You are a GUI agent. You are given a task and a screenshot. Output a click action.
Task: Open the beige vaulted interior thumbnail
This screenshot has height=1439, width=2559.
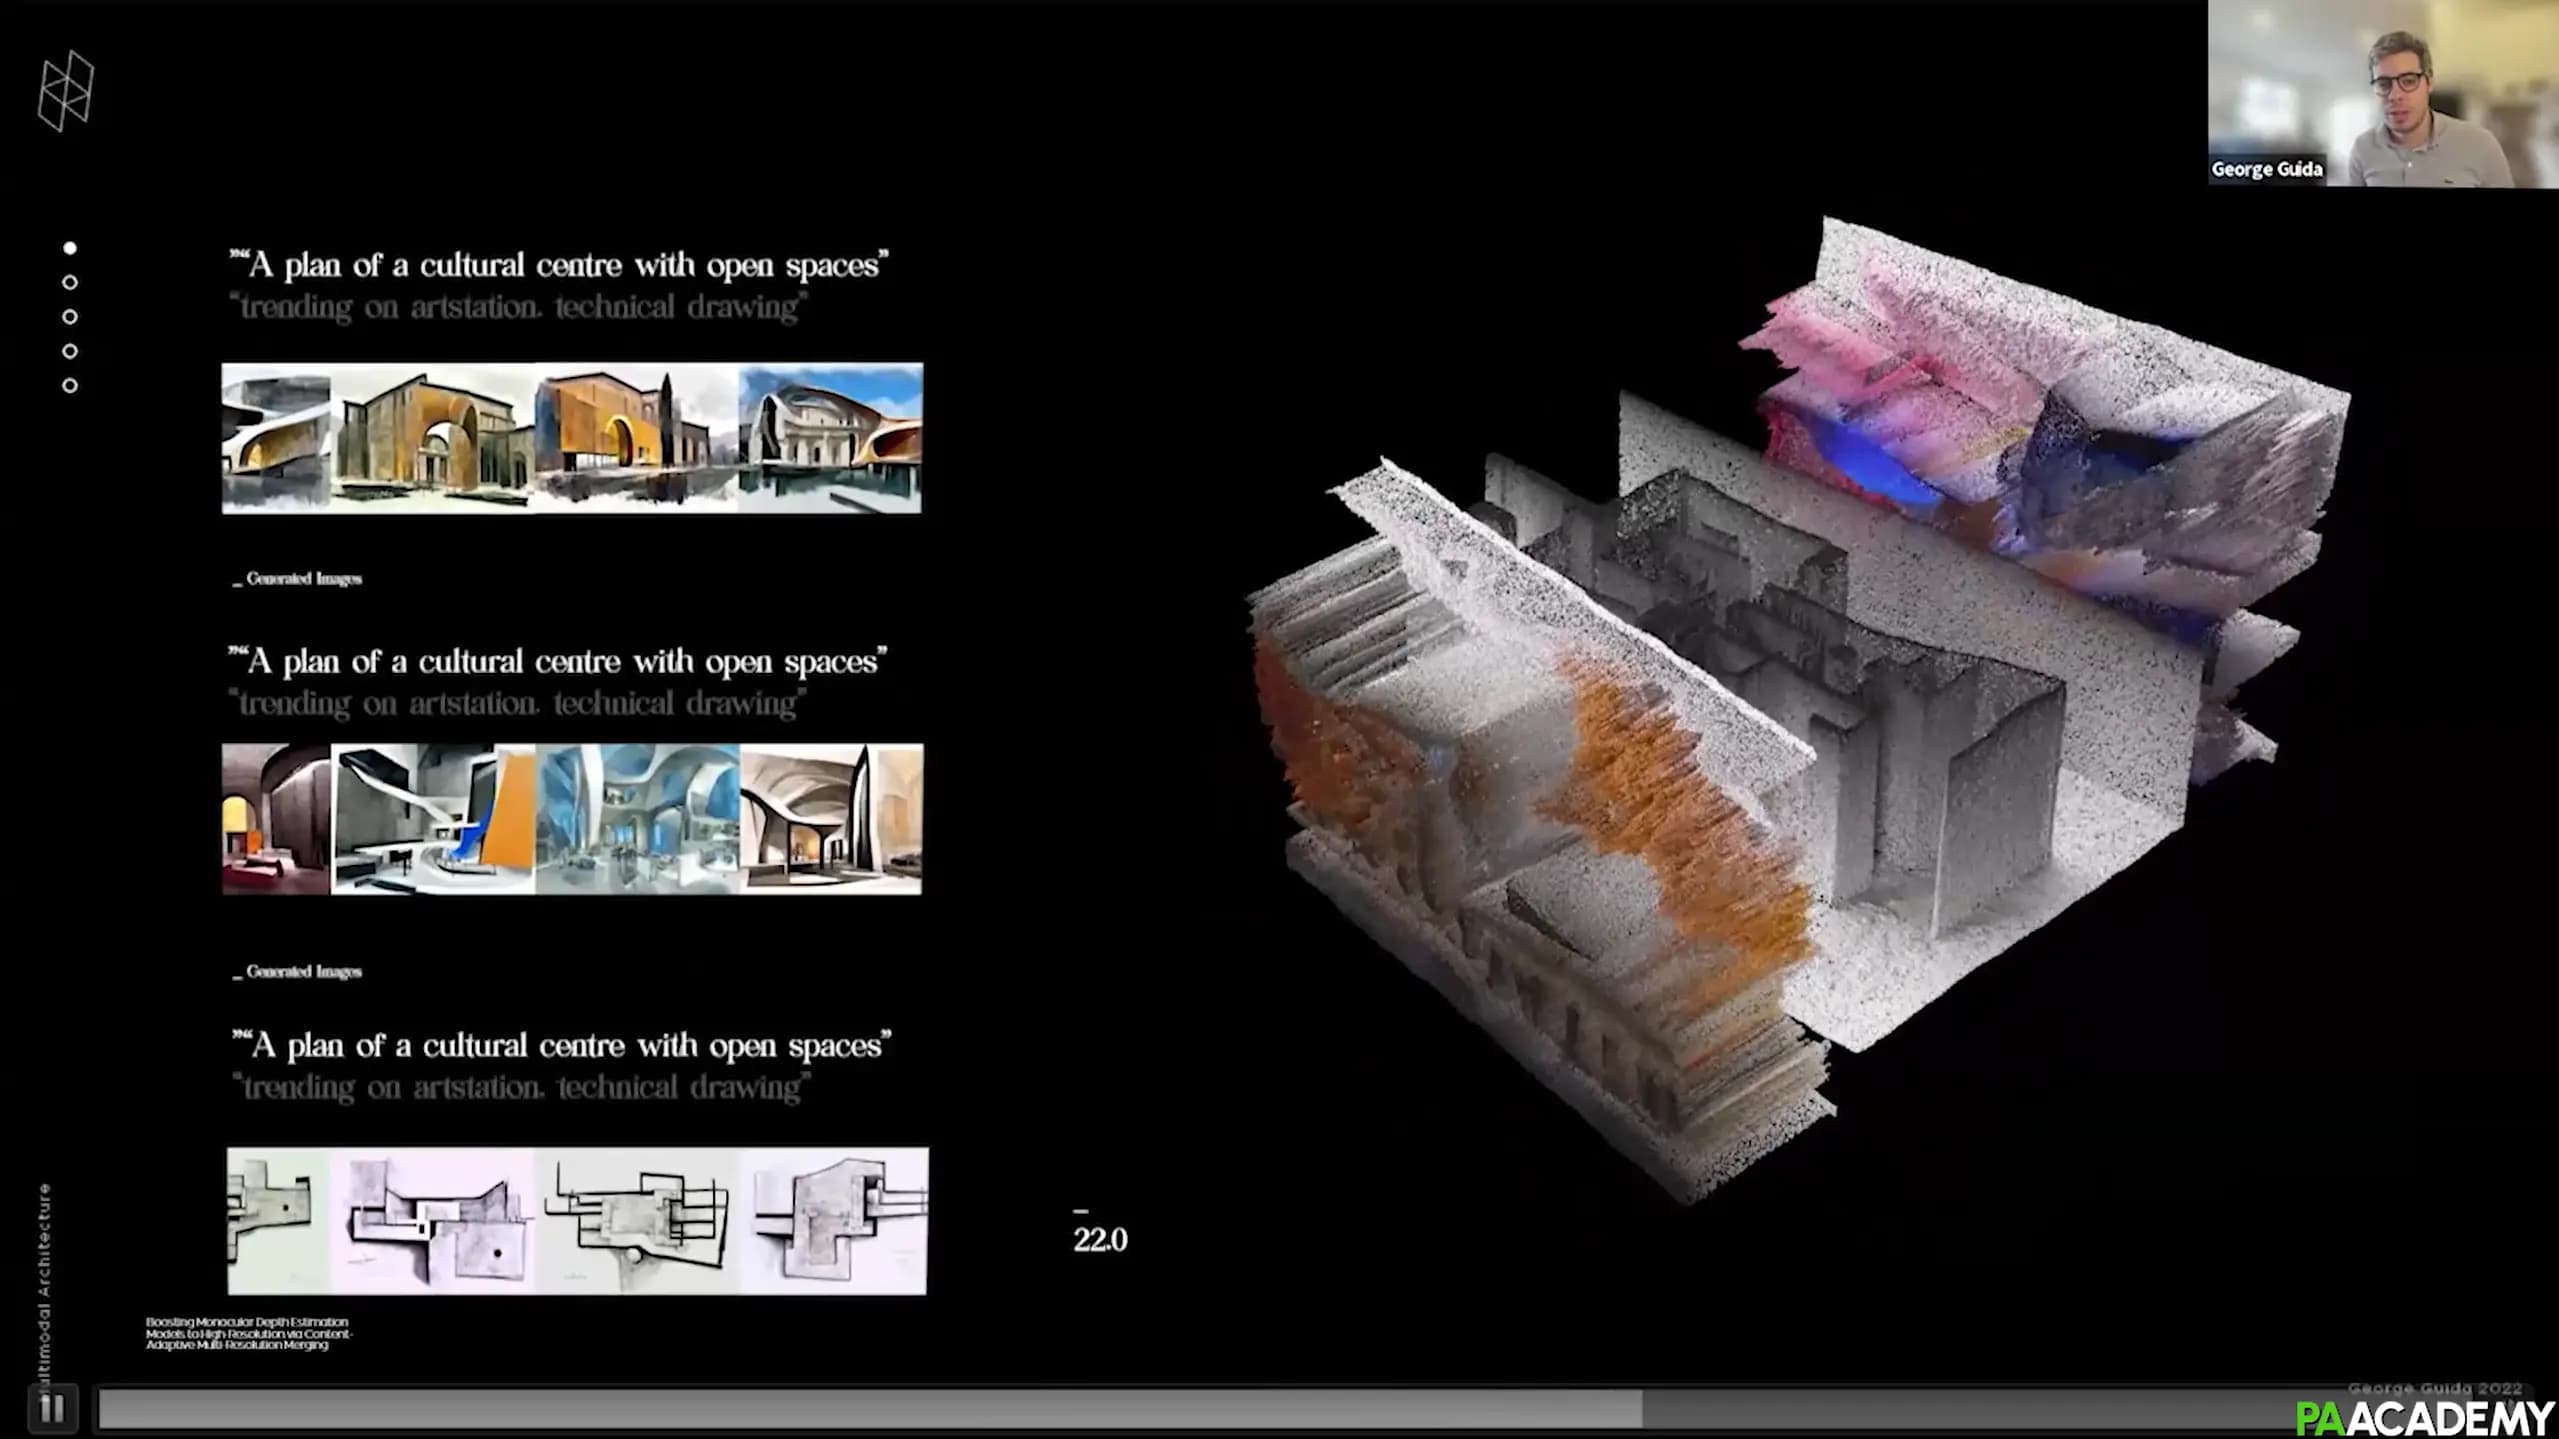[x=832, y=819]
